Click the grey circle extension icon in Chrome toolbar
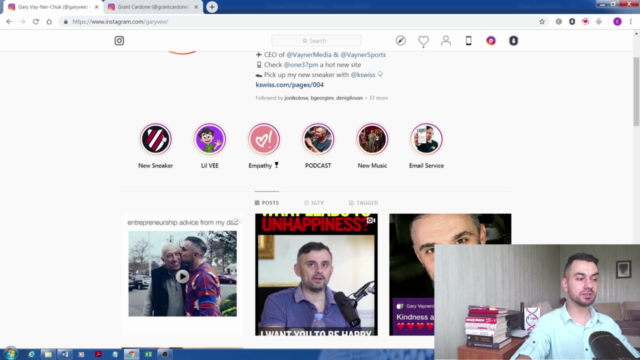 (559, 22)
